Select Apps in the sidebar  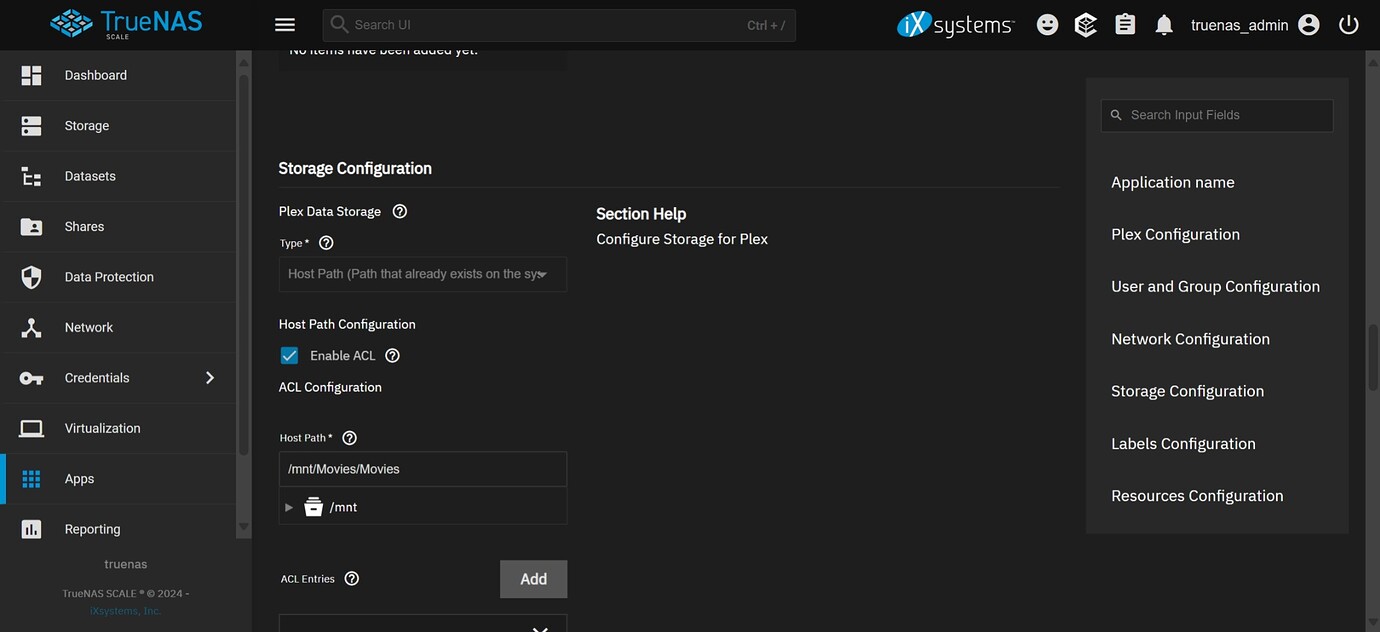click(x=31, y=478)
